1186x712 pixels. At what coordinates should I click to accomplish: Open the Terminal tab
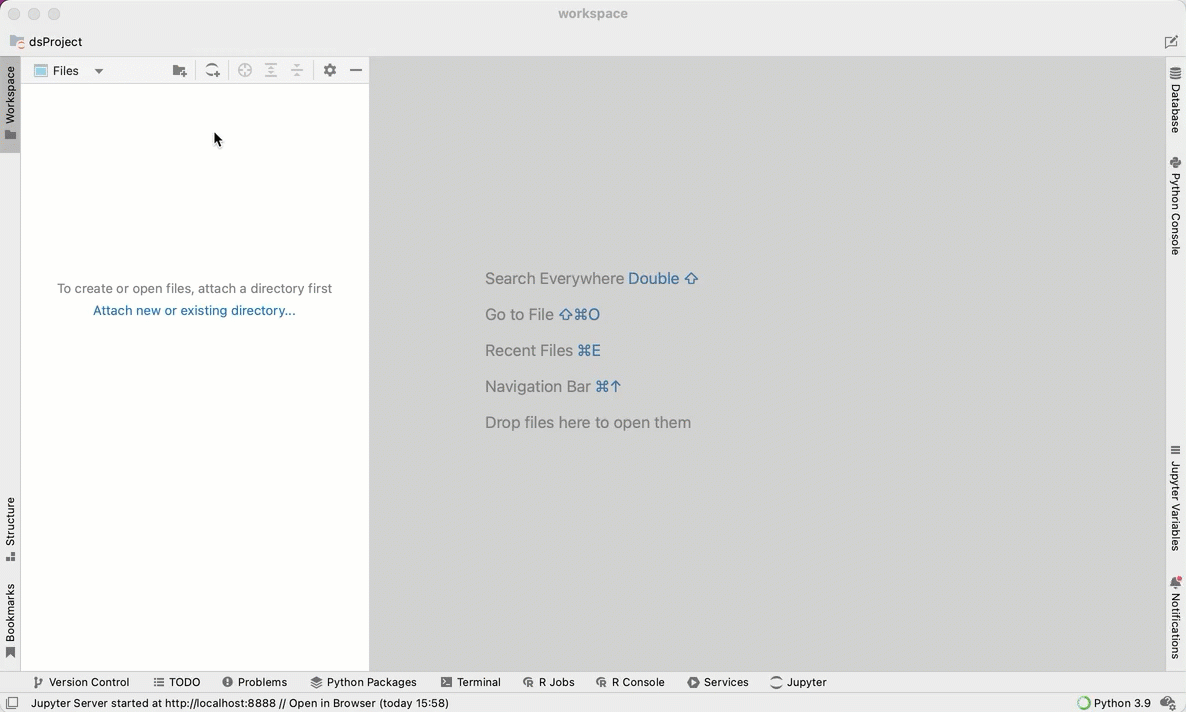[470, 682]
